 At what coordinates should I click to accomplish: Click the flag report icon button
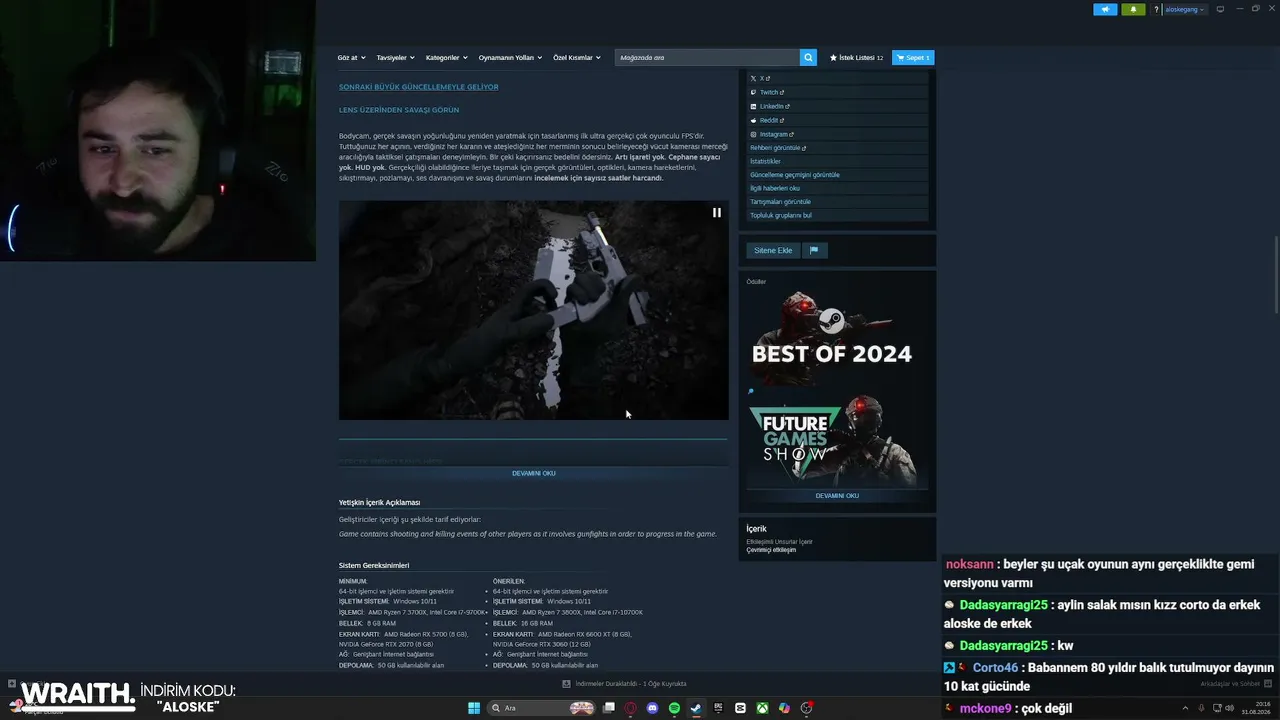(814, 250)
